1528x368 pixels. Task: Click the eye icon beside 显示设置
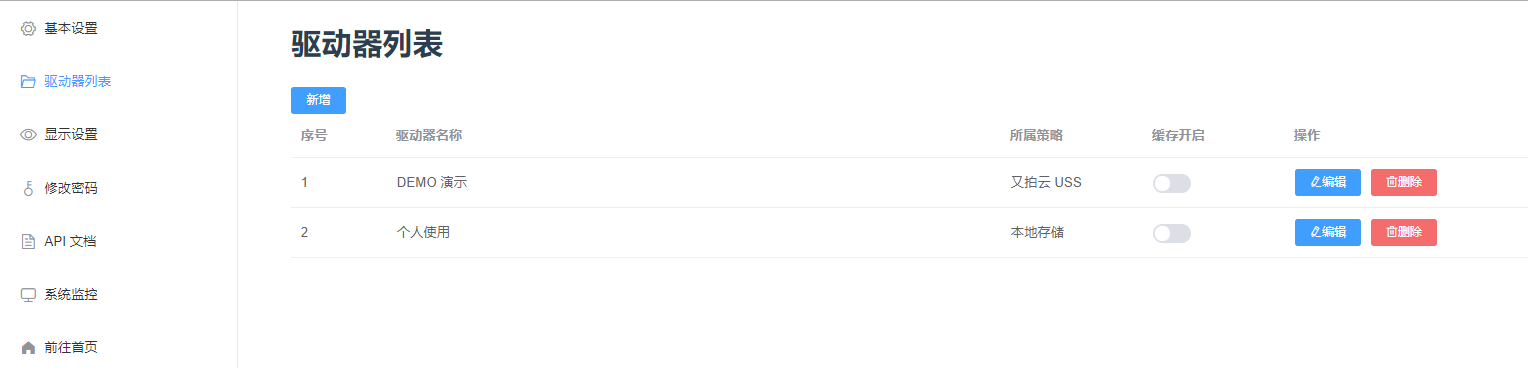28,134
